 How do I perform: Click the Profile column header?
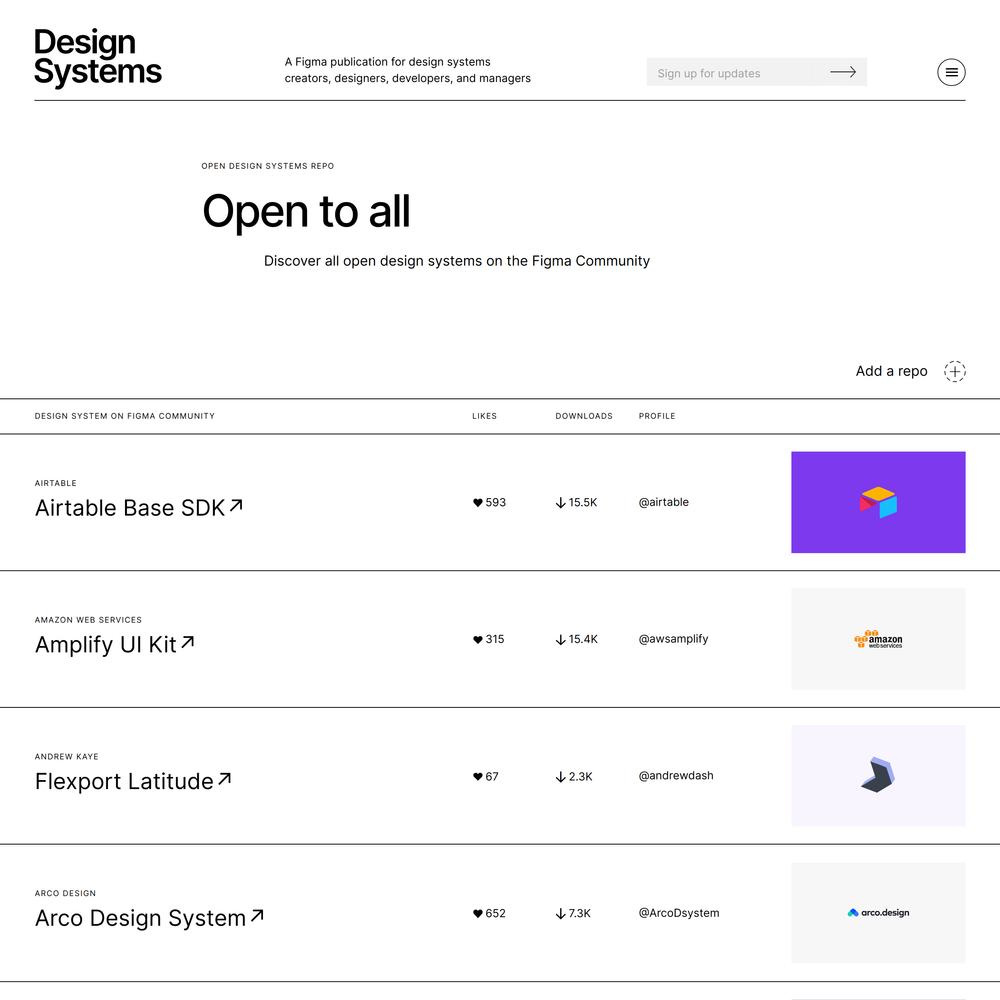tap(657, 416)
